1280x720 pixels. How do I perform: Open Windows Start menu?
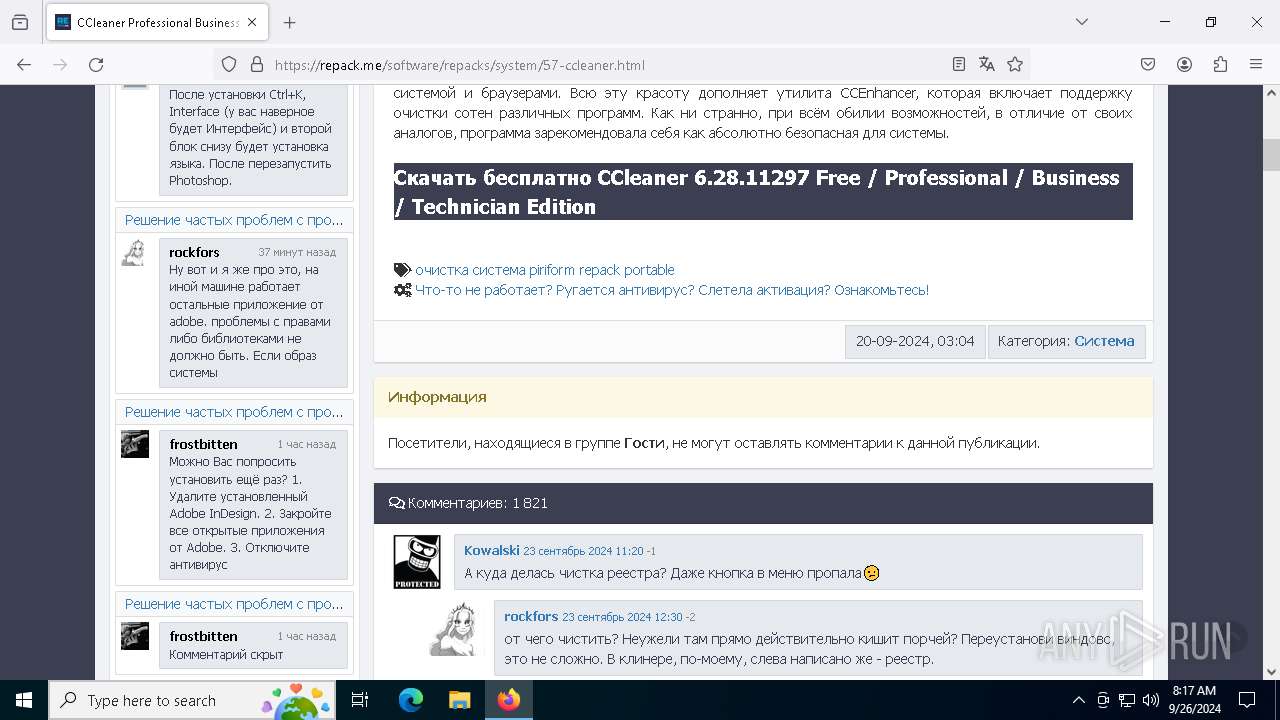24,700
